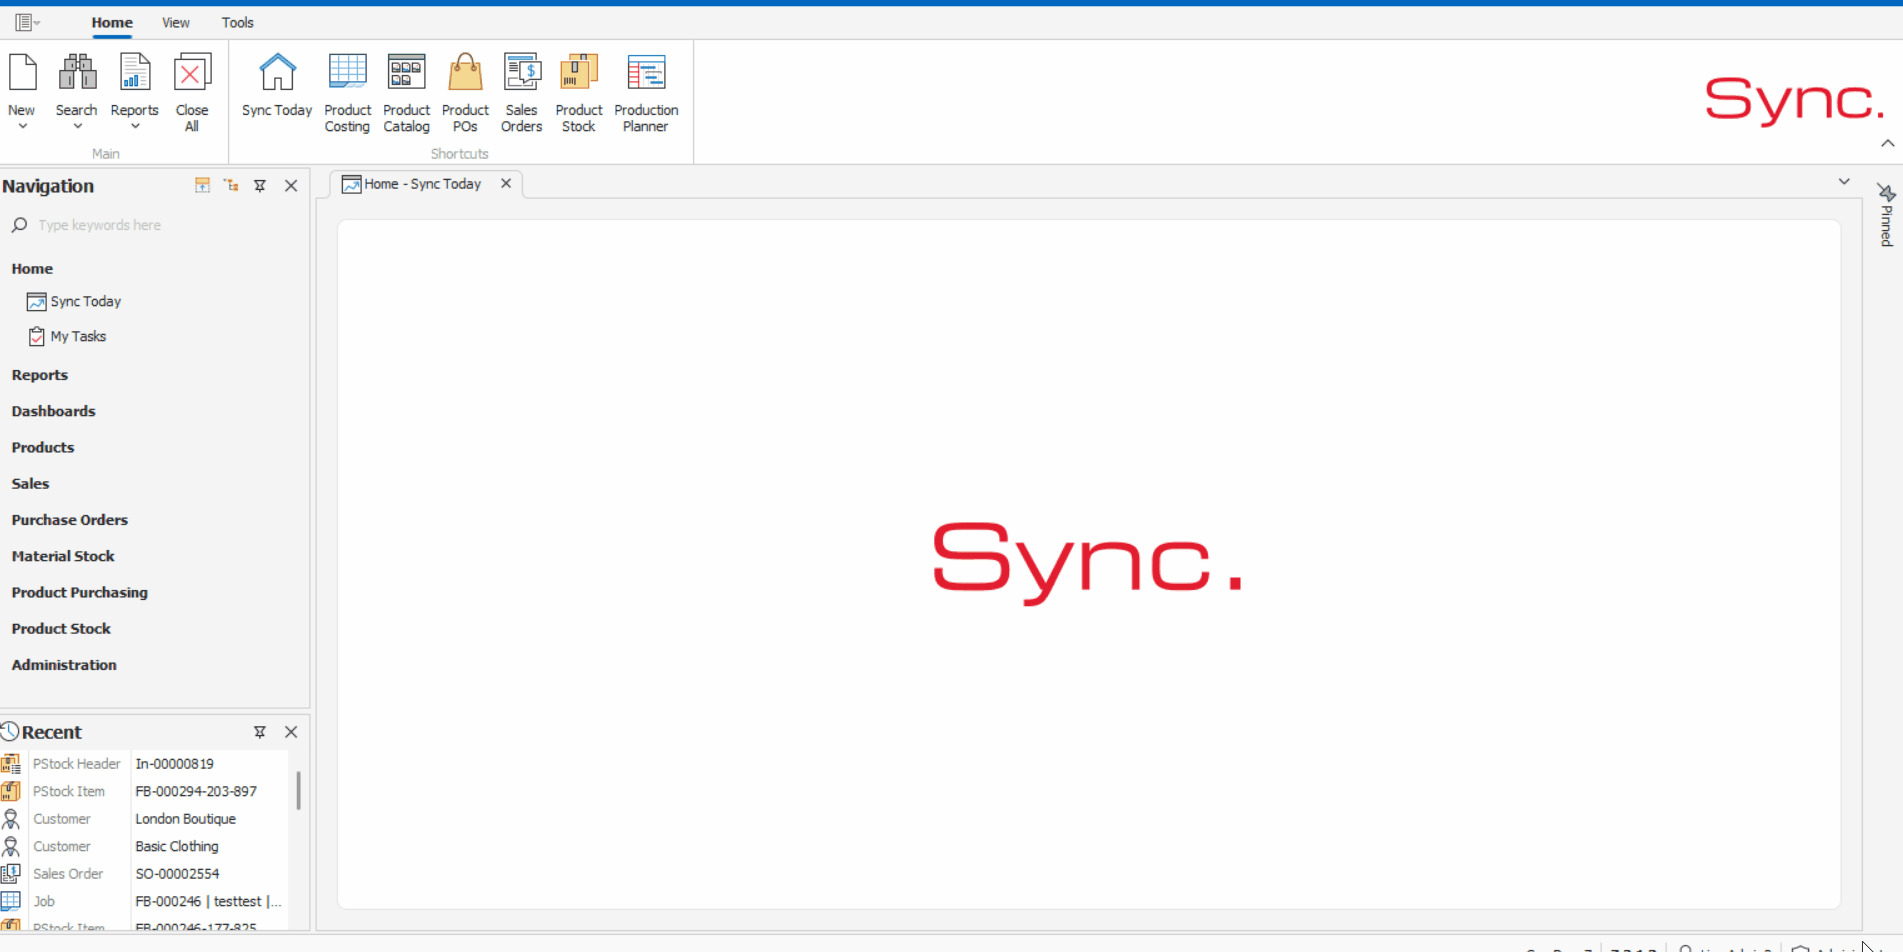Open the Reports ribbon icon
This screenshot has width=1903, height=952.
click(135, 72)
